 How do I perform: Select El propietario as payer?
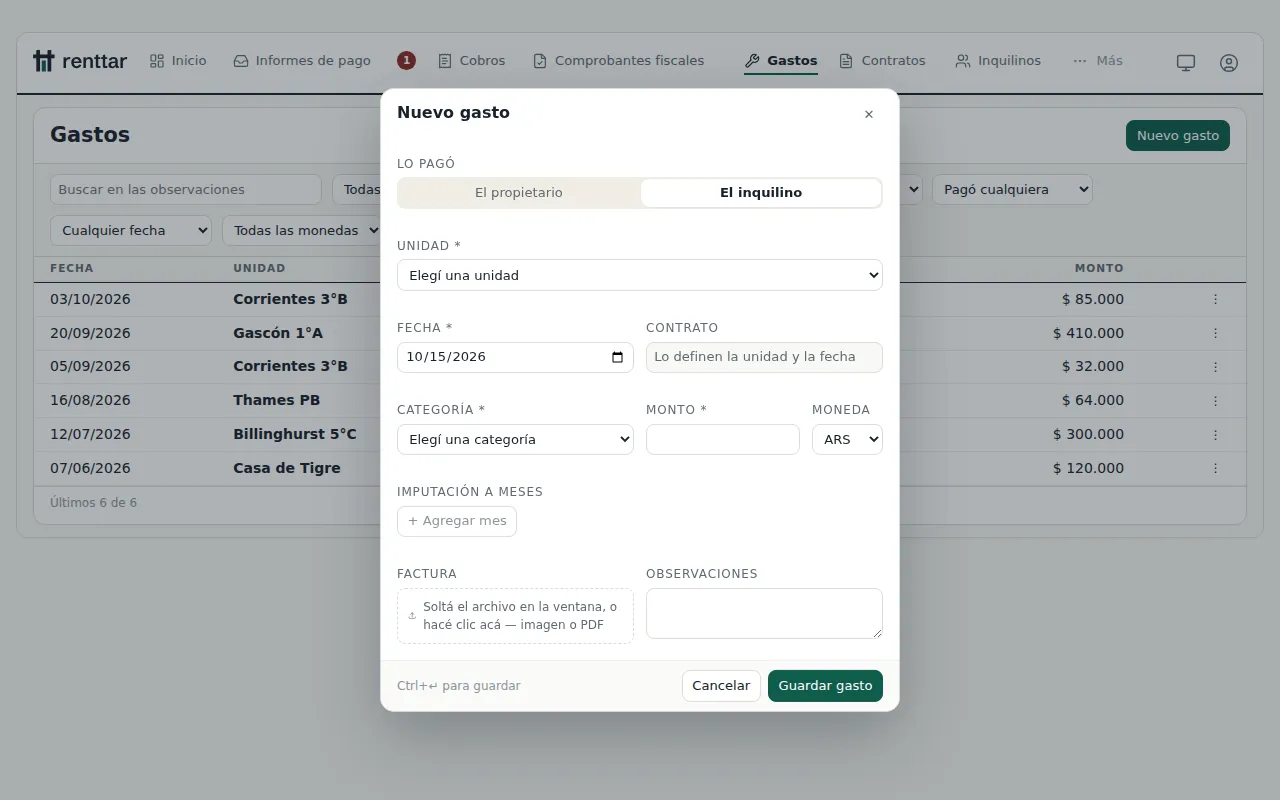(x=518, y=193)
